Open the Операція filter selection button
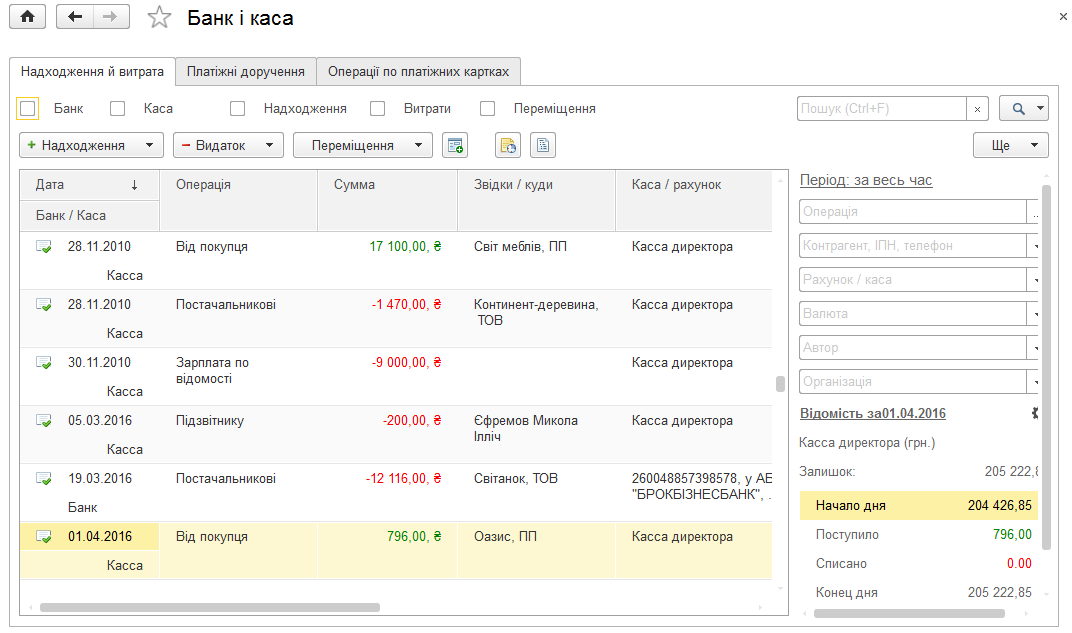The height and width of the screenshot is (633, 1072). click(1034, 212)
